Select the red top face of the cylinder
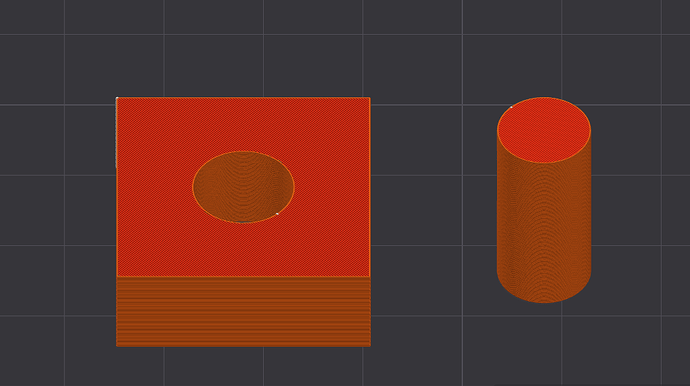Image resolution: width=690 pixels, height=386 pixels. pyautogui.click(x=544, y=130)
